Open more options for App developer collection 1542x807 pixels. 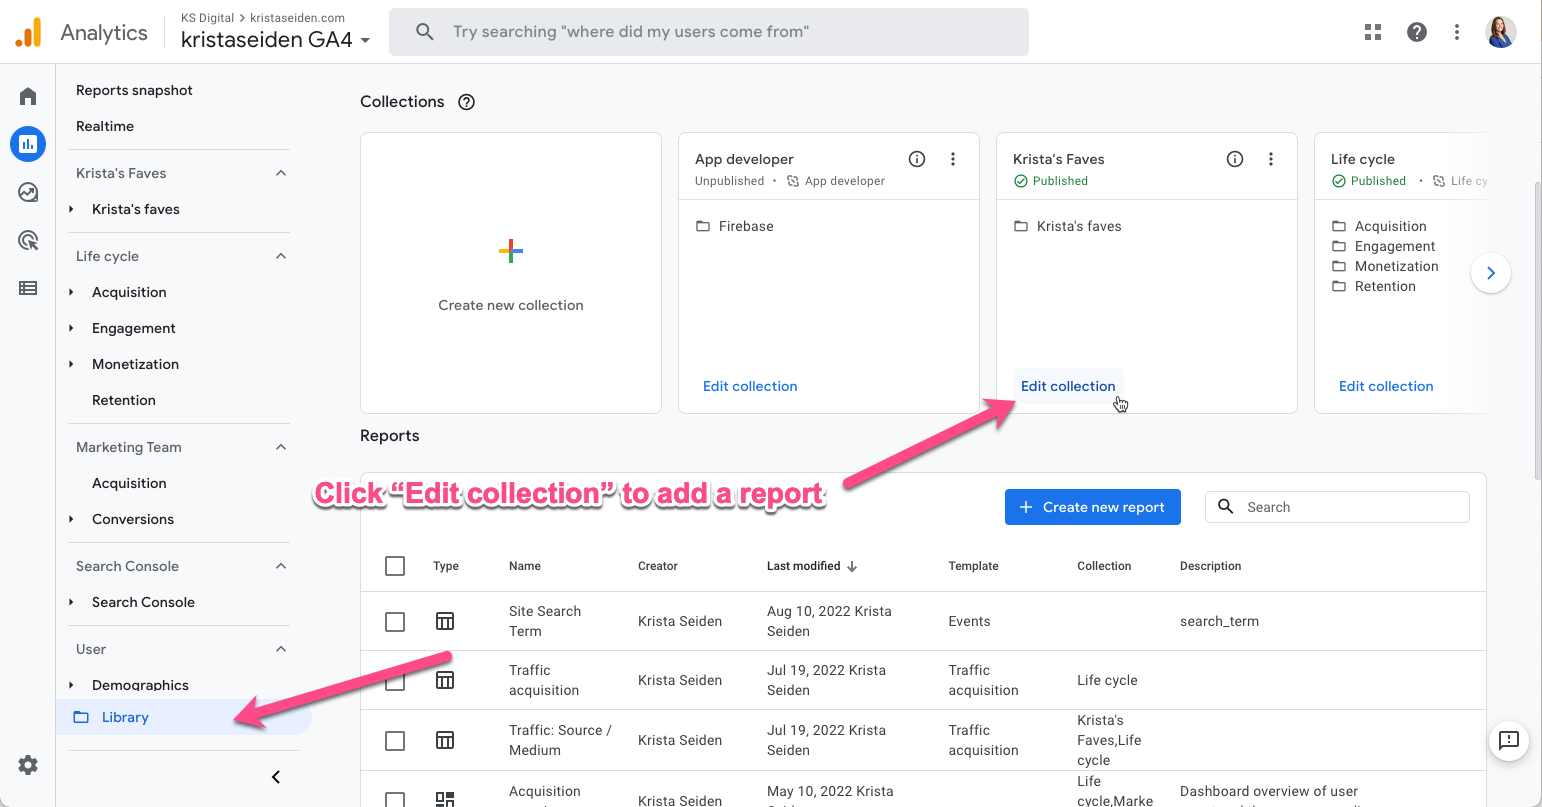point(953,159)
